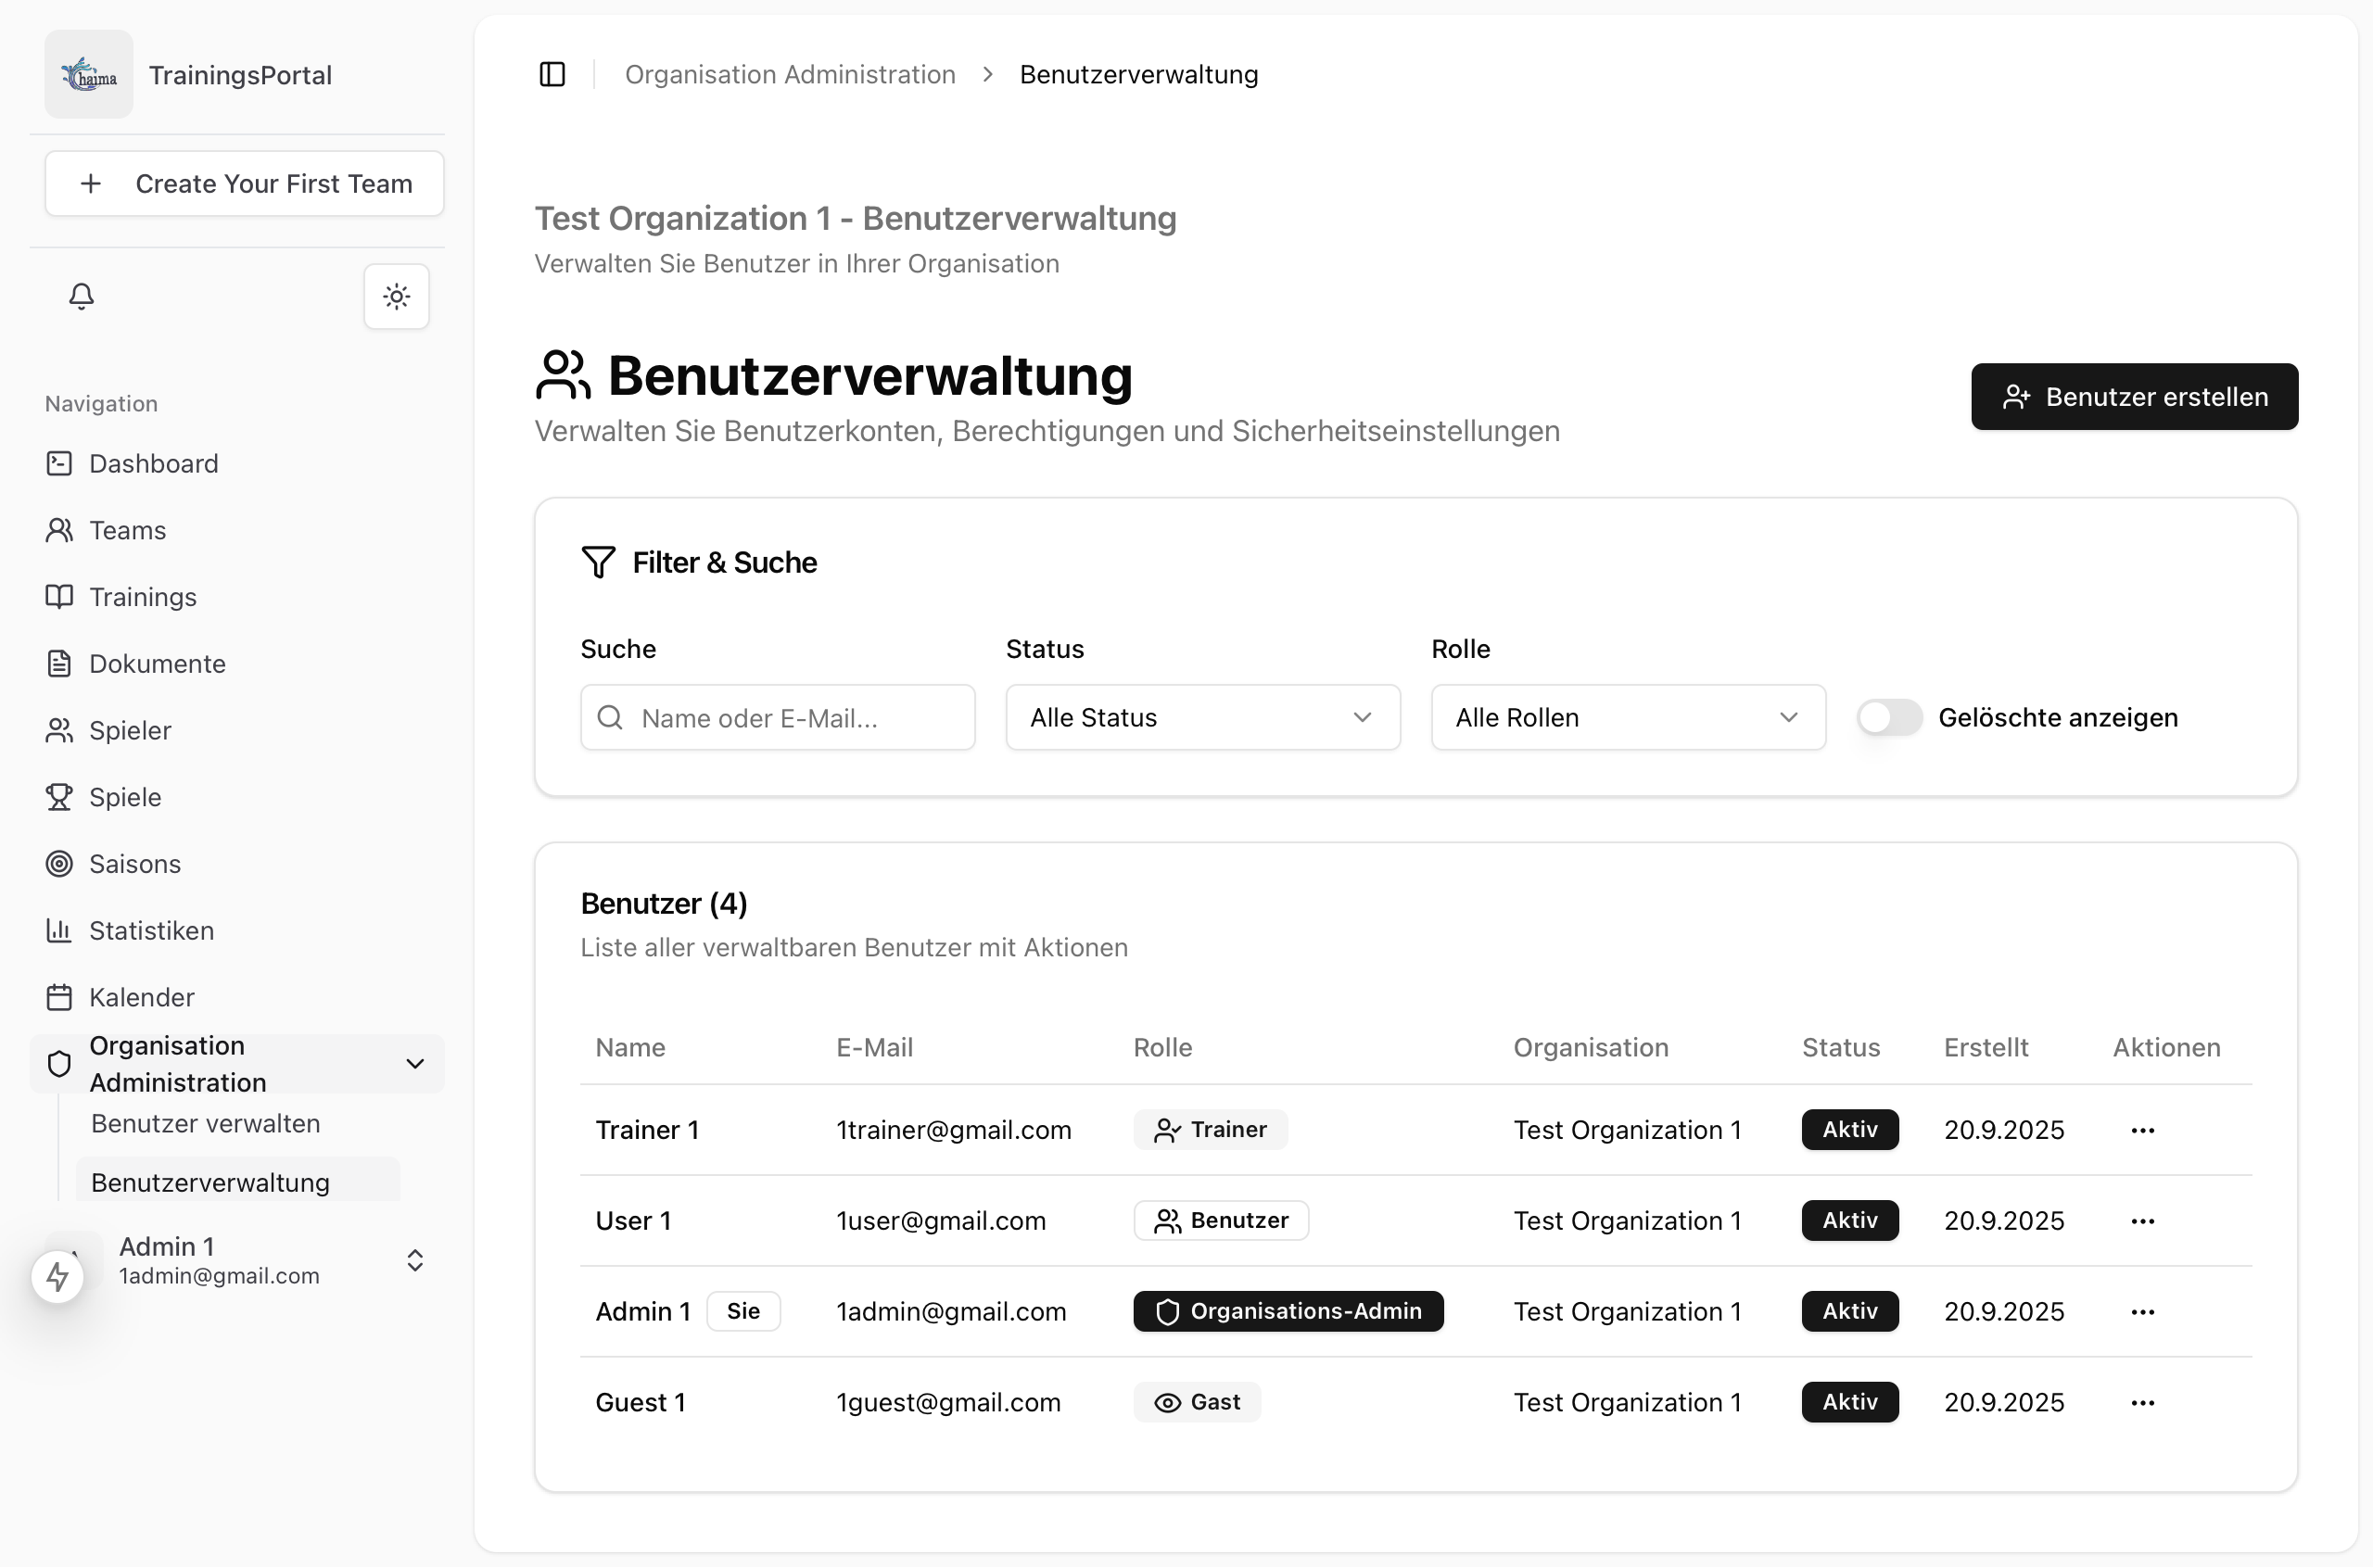This screenshot has height=1568, width=2373.
Task: Click Benutzerverwaltung breadcrumb text
Action: tap(1138, 74)
